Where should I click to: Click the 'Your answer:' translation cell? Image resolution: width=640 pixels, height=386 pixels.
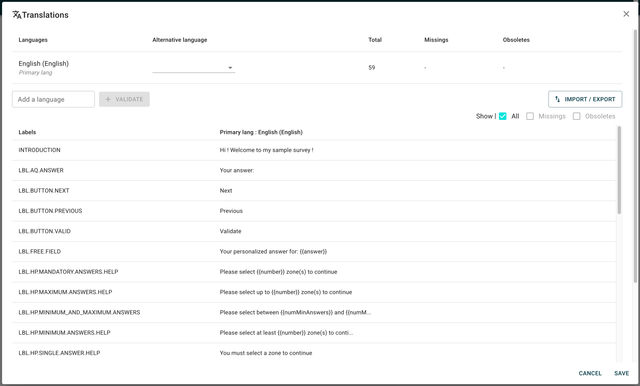[x=237, y=171]
